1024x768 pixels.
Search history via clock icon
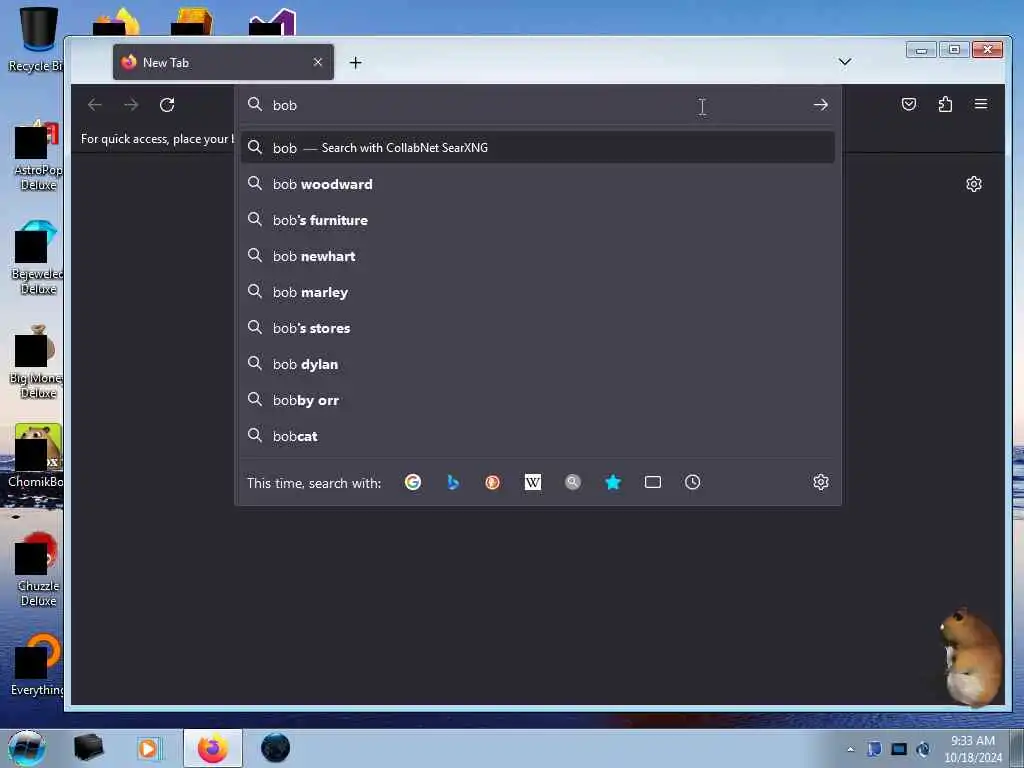(x=692, y=482)
